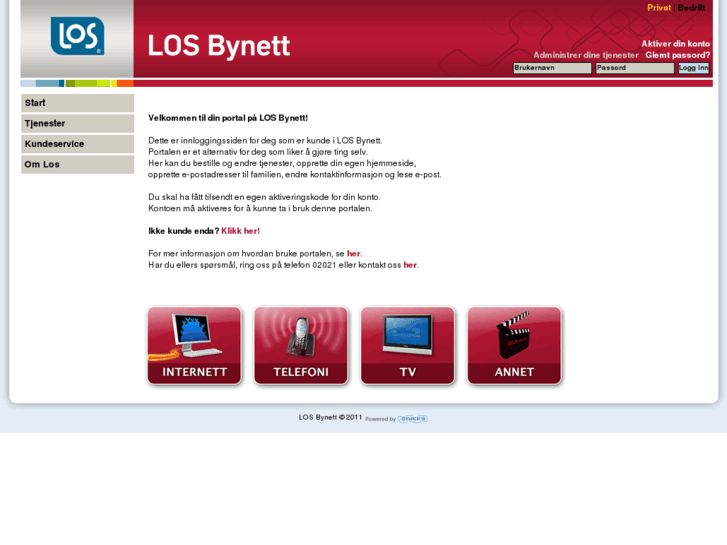The image size is (727, 545).
Task: Open the TELEFONI service tile
Action: [301, 346]
